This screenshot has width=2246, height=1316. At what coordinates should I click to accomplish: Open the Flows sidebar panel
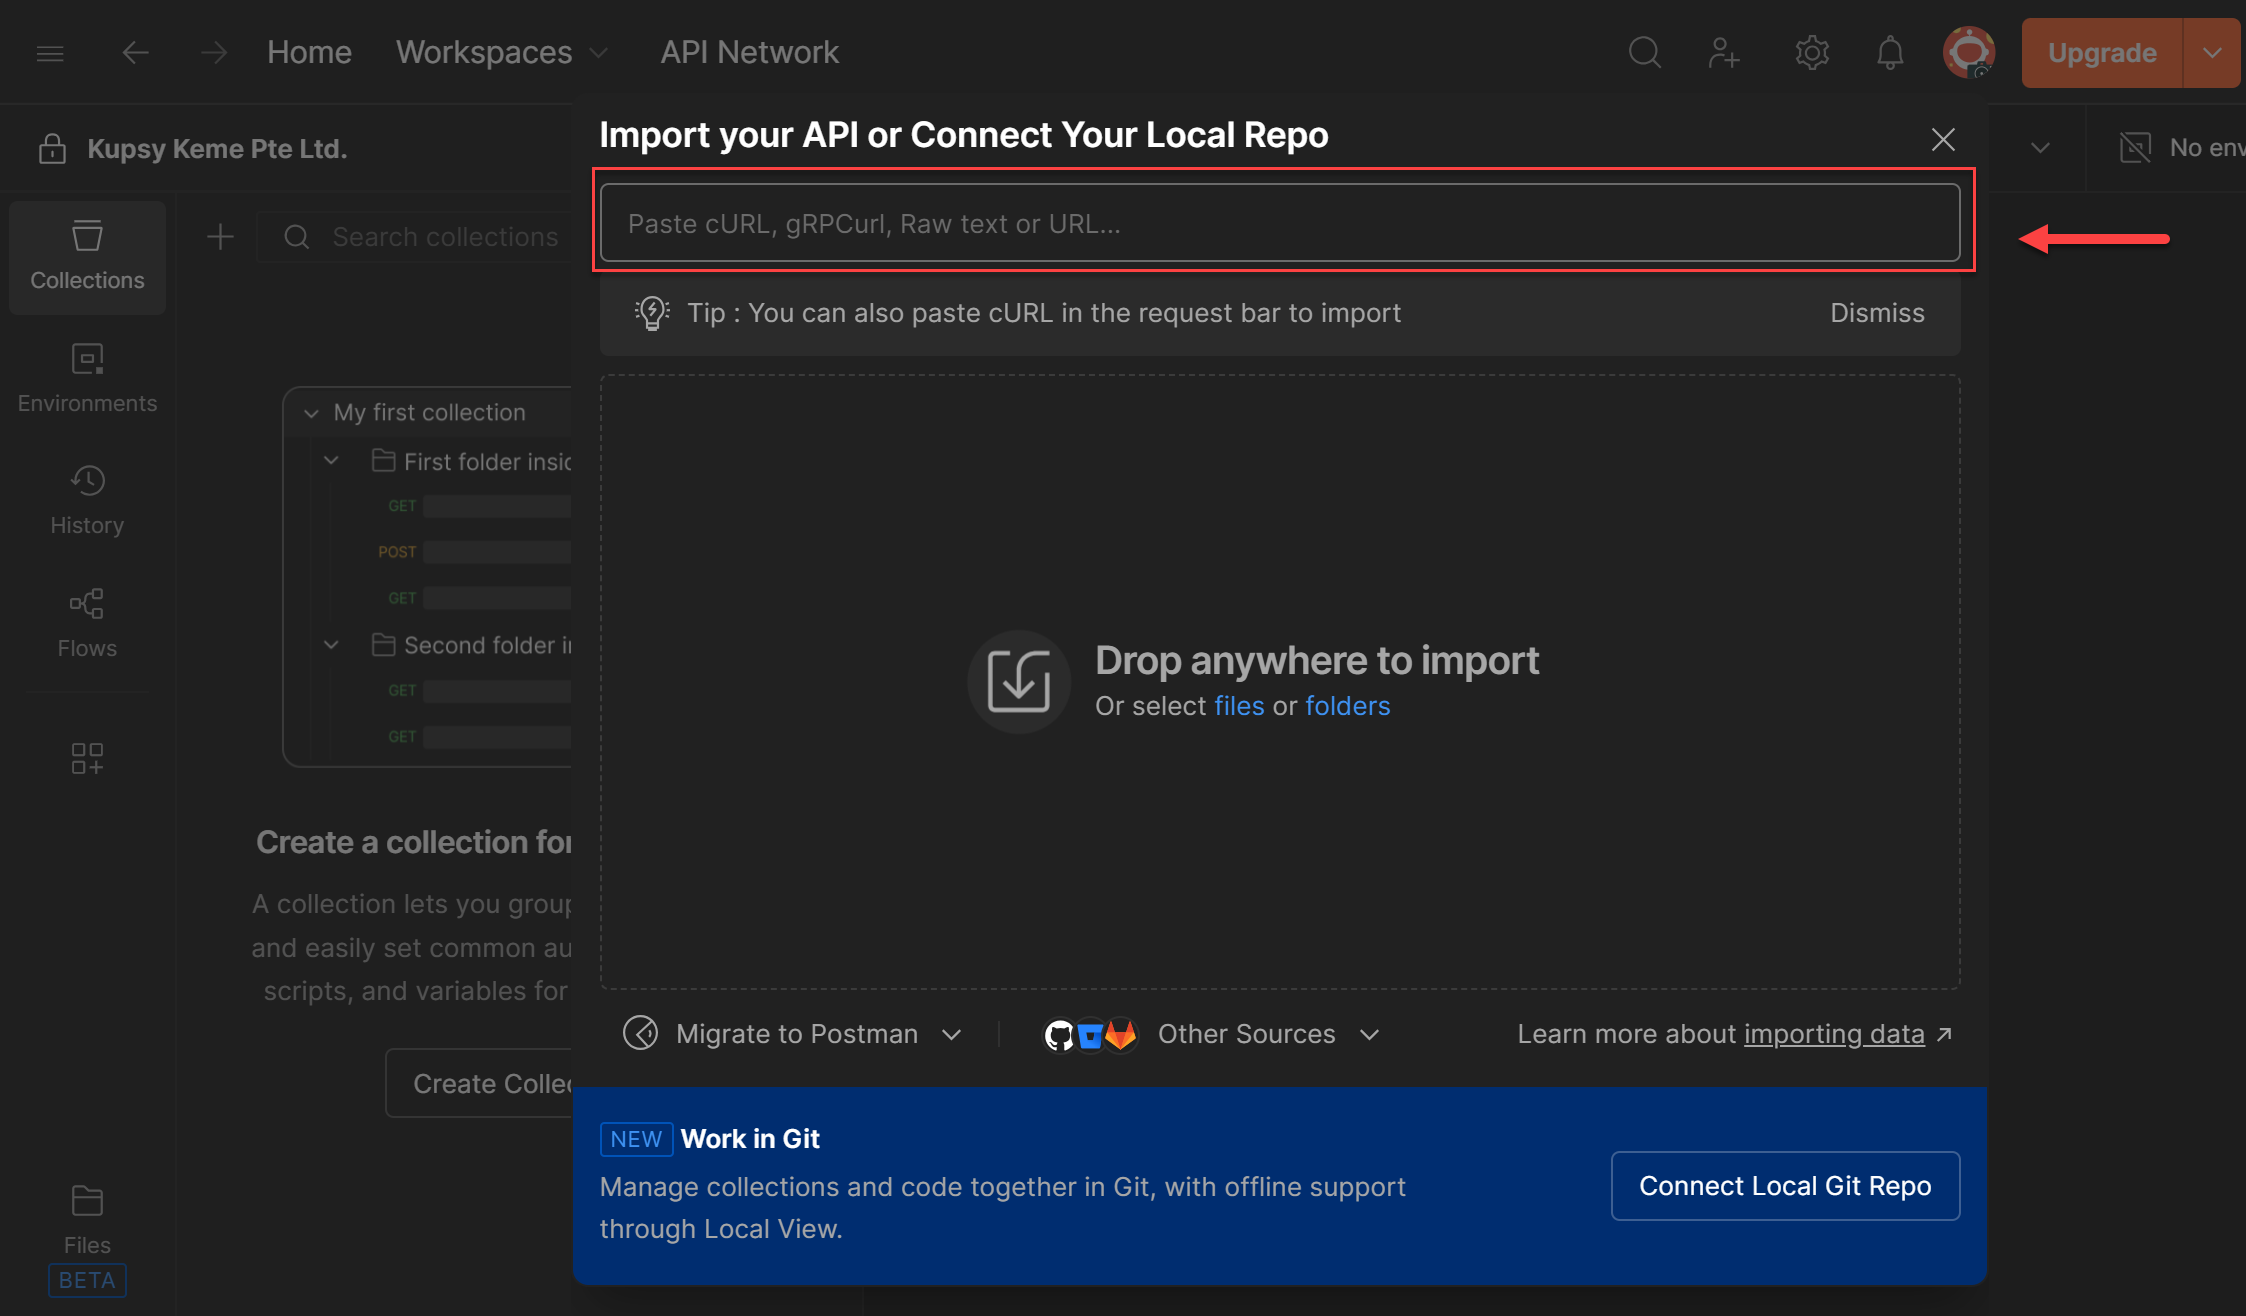click(87, 623)
